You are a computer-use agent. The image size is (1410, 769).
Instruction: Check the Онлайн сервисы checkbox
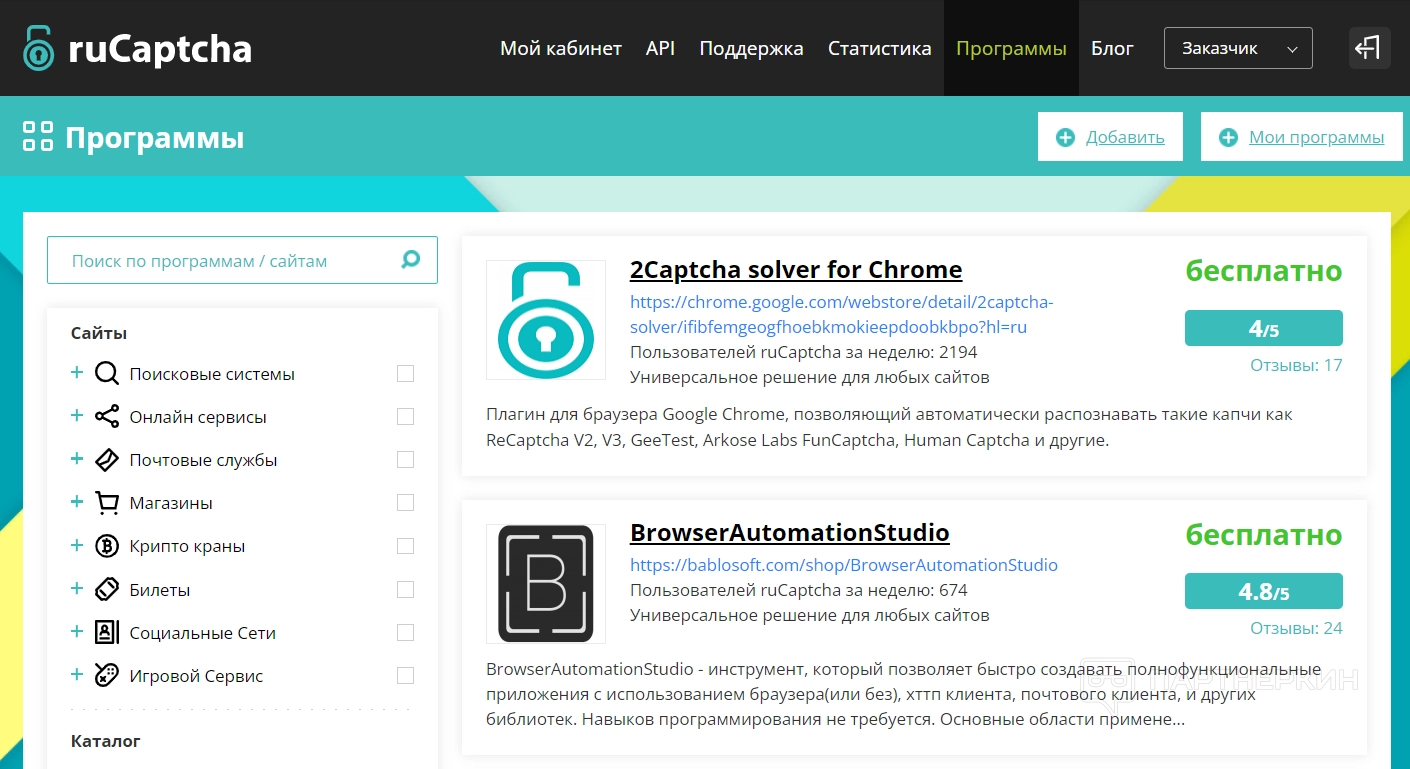pos(405,417)
